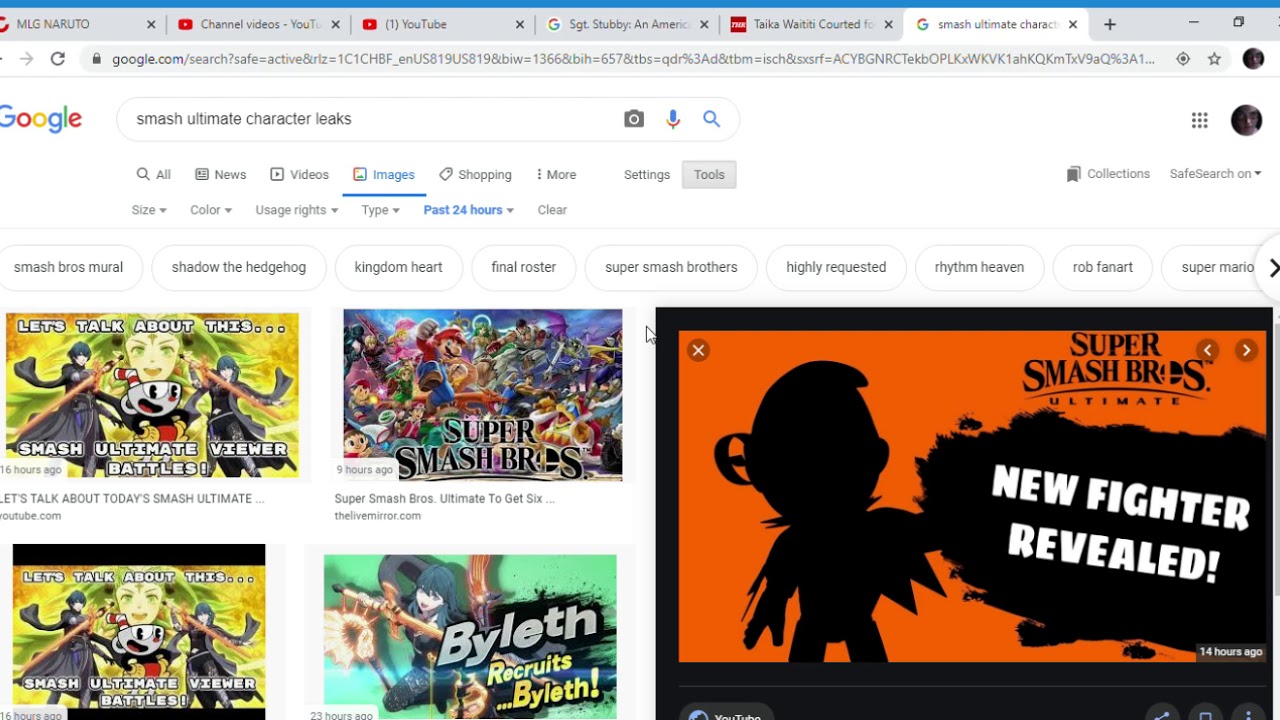
Task: Close the Channel videos YouTube tab
Action: [335, 24]
